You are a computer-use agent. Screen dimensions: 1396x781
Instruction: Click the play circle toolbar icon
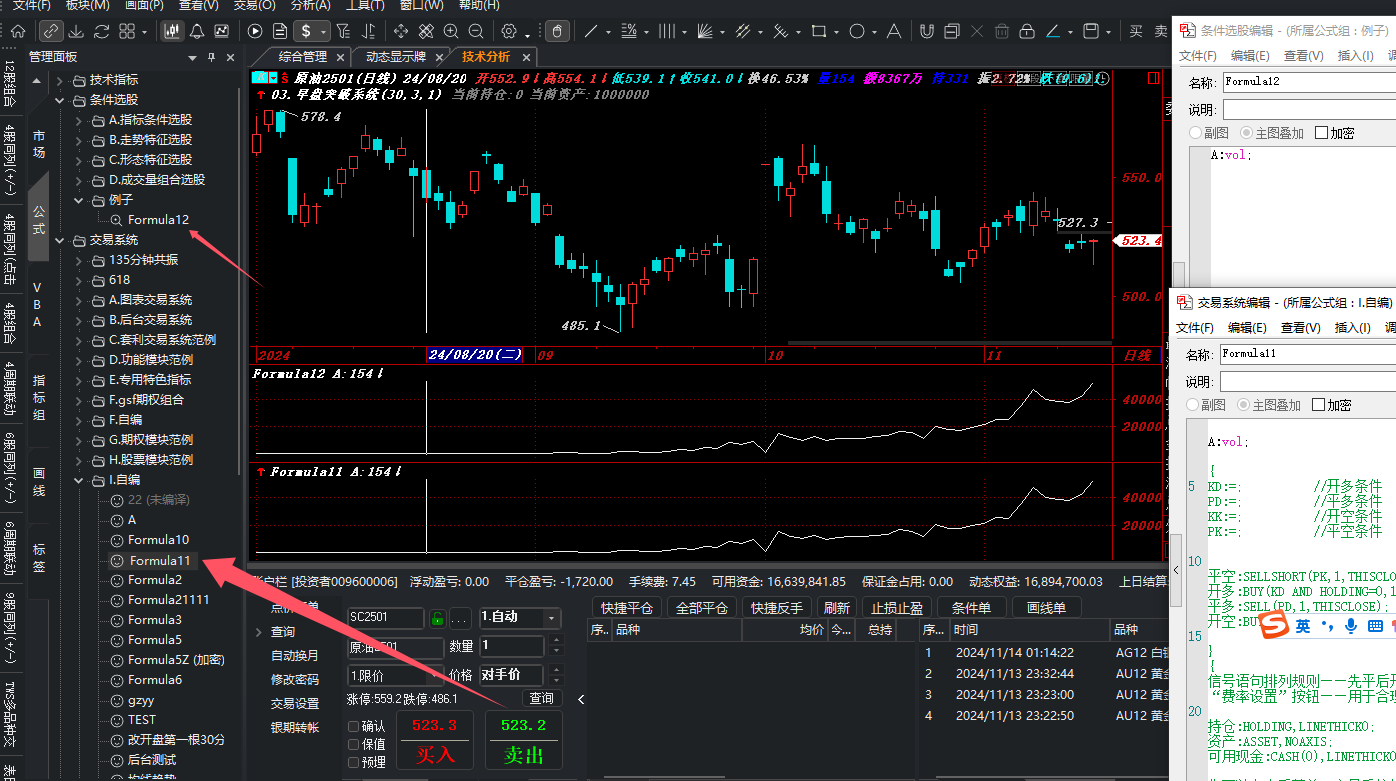coord(255,31)
